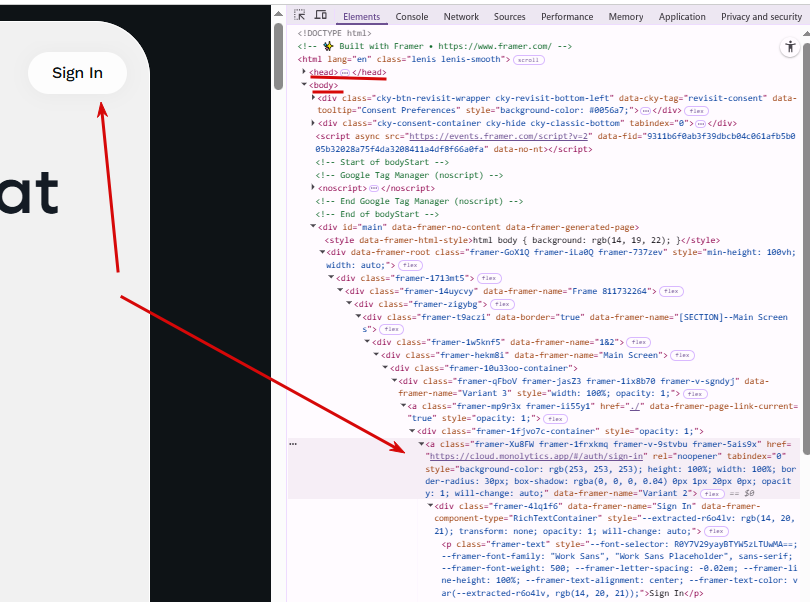Toggle the device toolbar icon
The width and height of the screenshot is (810, 602).
click(x=321, y=15)
